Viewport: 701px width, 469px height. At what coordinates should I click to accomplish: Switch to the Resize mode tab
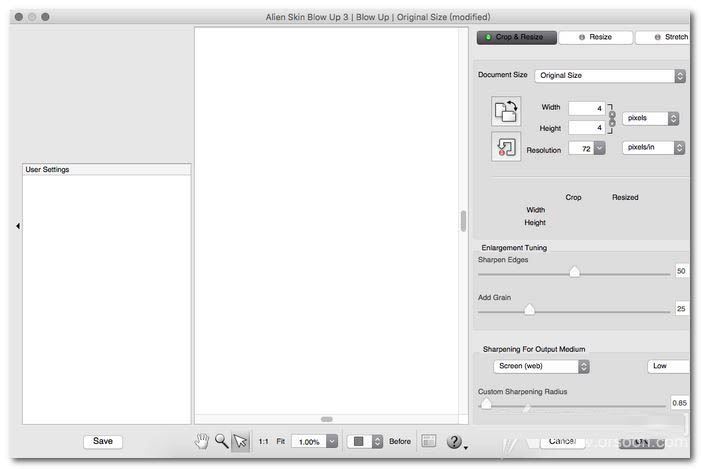coord(595,37)
